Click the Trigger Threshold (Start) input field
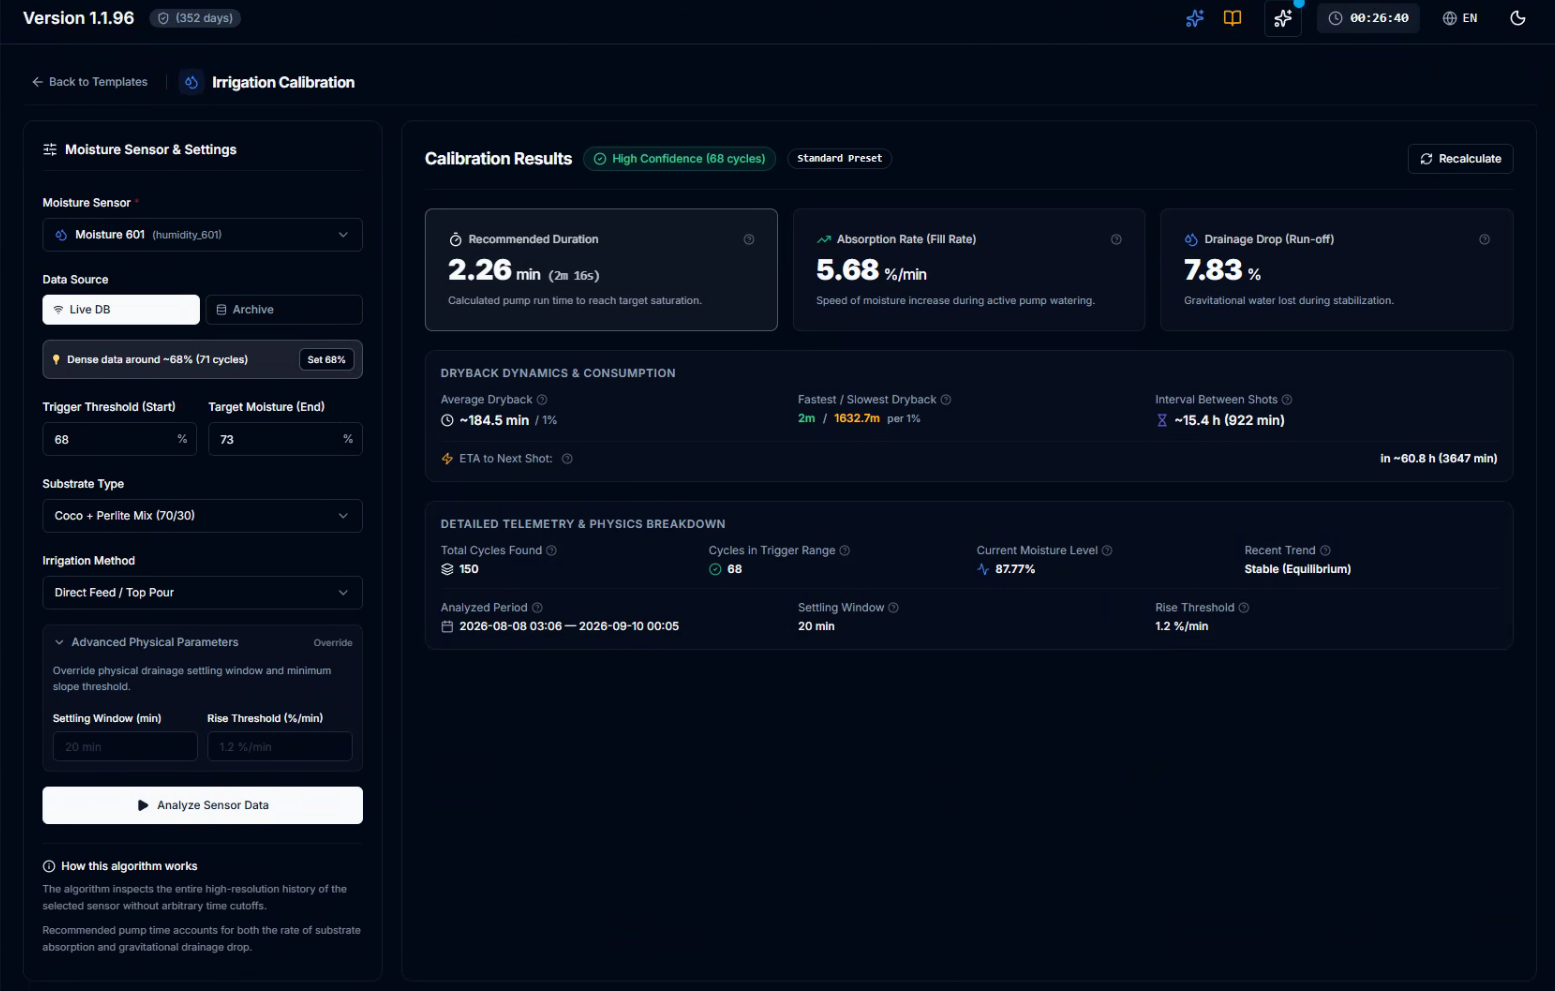Image resolution: width=1555 pixels, height=991 pixels. [120, 439]
